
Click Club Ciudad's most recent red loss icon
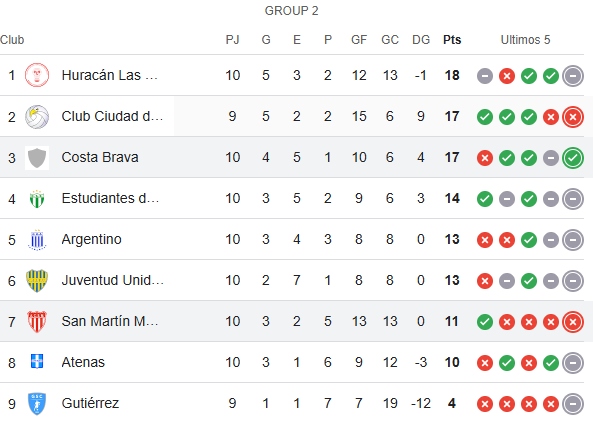tap(573, 117)
